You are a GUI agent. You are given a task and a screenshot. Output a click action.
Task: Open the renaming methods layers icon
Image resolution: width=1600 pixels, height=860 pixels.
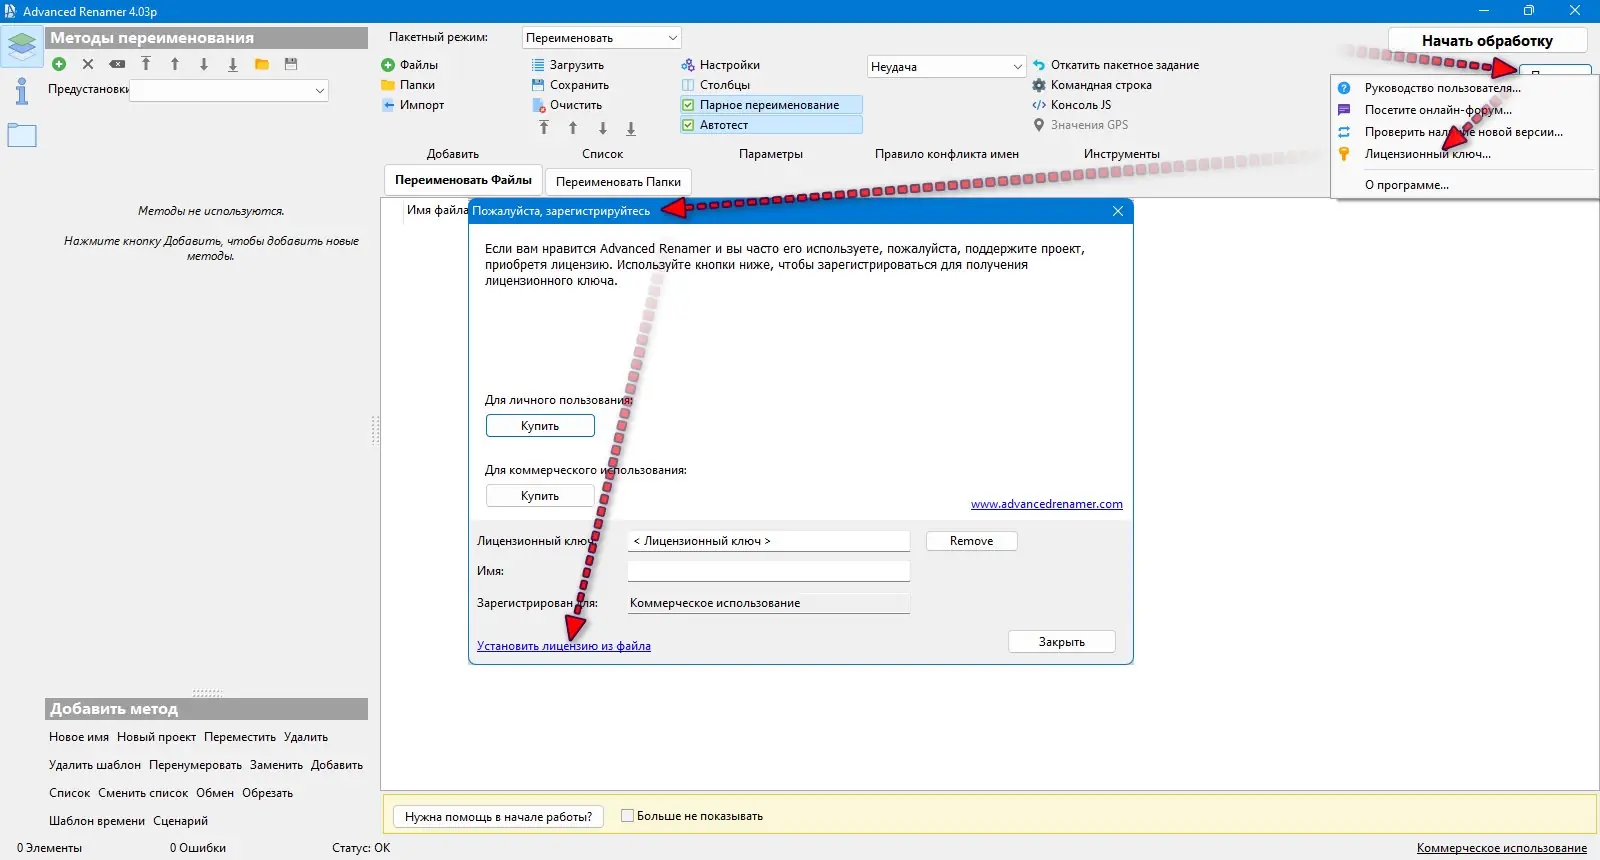pos(21,46)
